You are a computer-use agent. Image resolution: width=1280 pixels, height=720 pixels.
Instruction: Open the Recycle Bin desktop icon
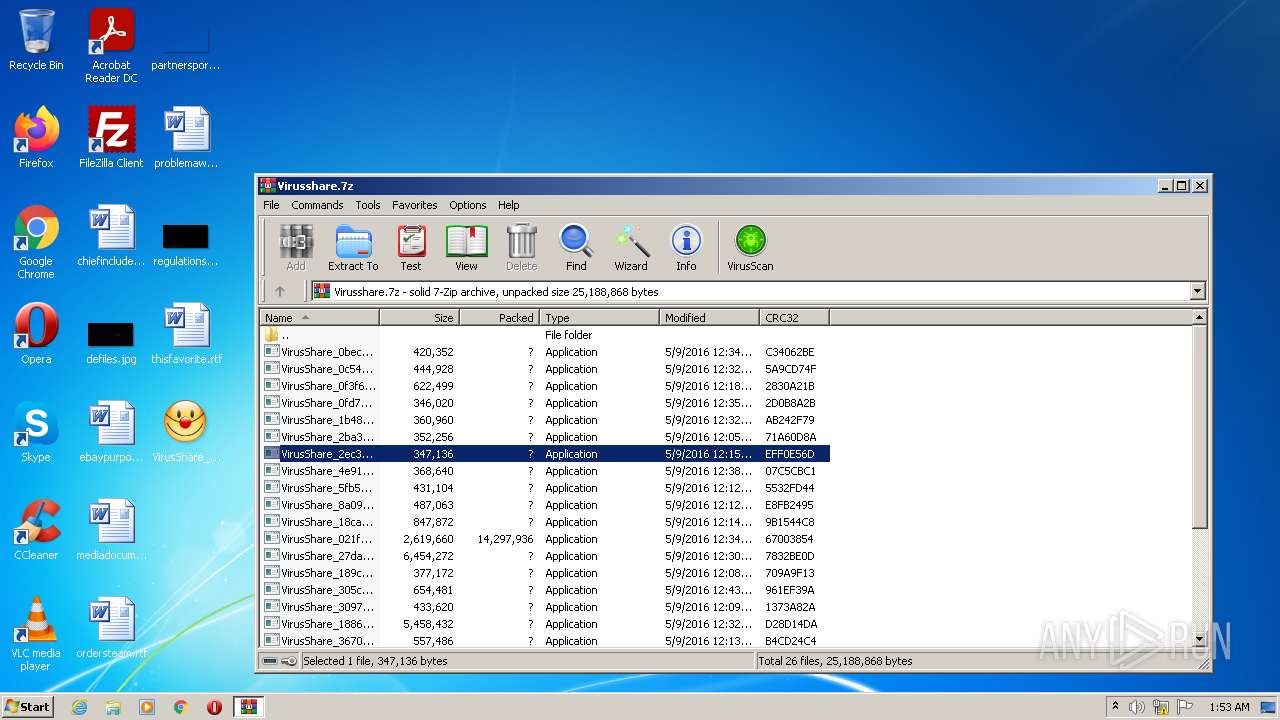click(36, 40)
